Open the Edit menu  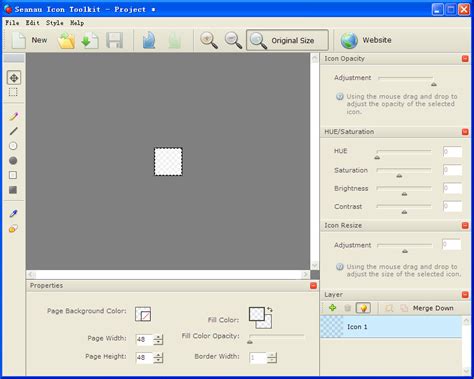pos(33,23)
